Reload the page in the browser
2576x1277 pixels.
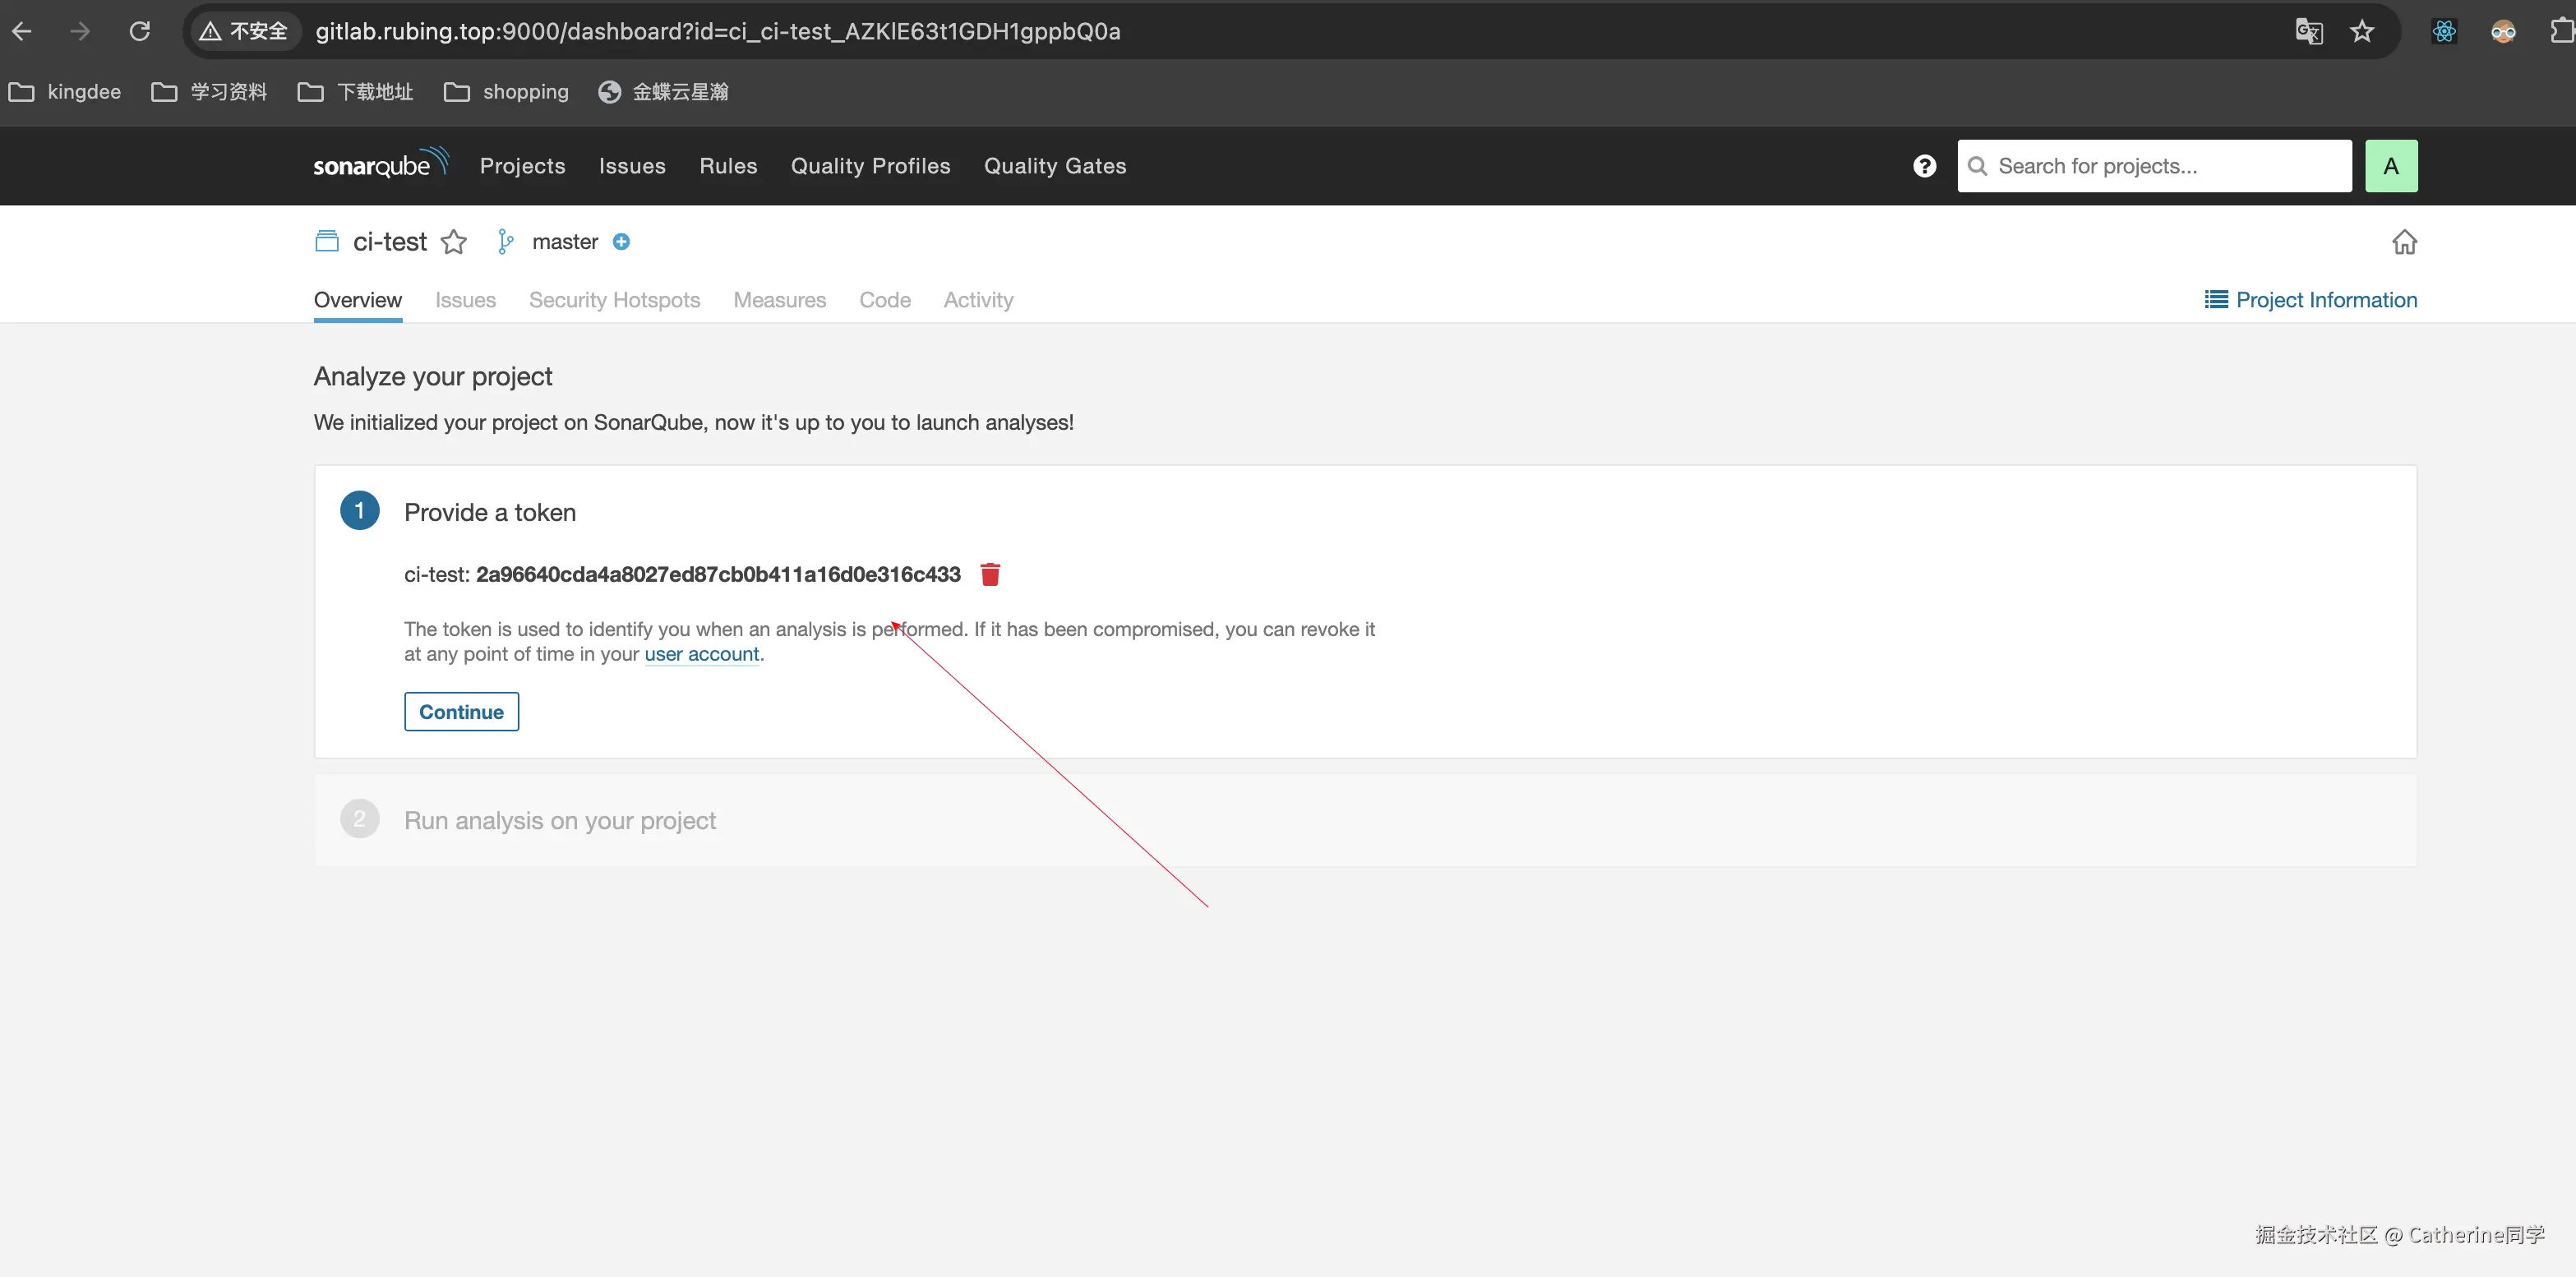[x=140, y=31]
